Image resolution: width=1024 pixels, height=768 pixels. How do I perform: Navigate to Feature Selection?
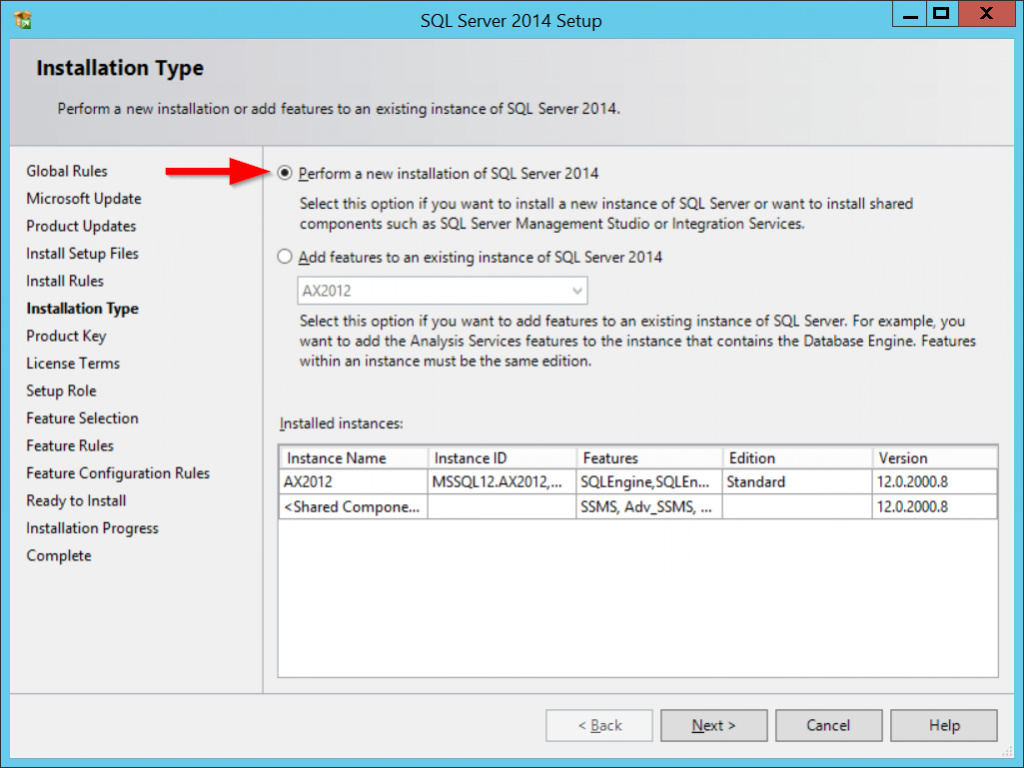tap(82, 418)
